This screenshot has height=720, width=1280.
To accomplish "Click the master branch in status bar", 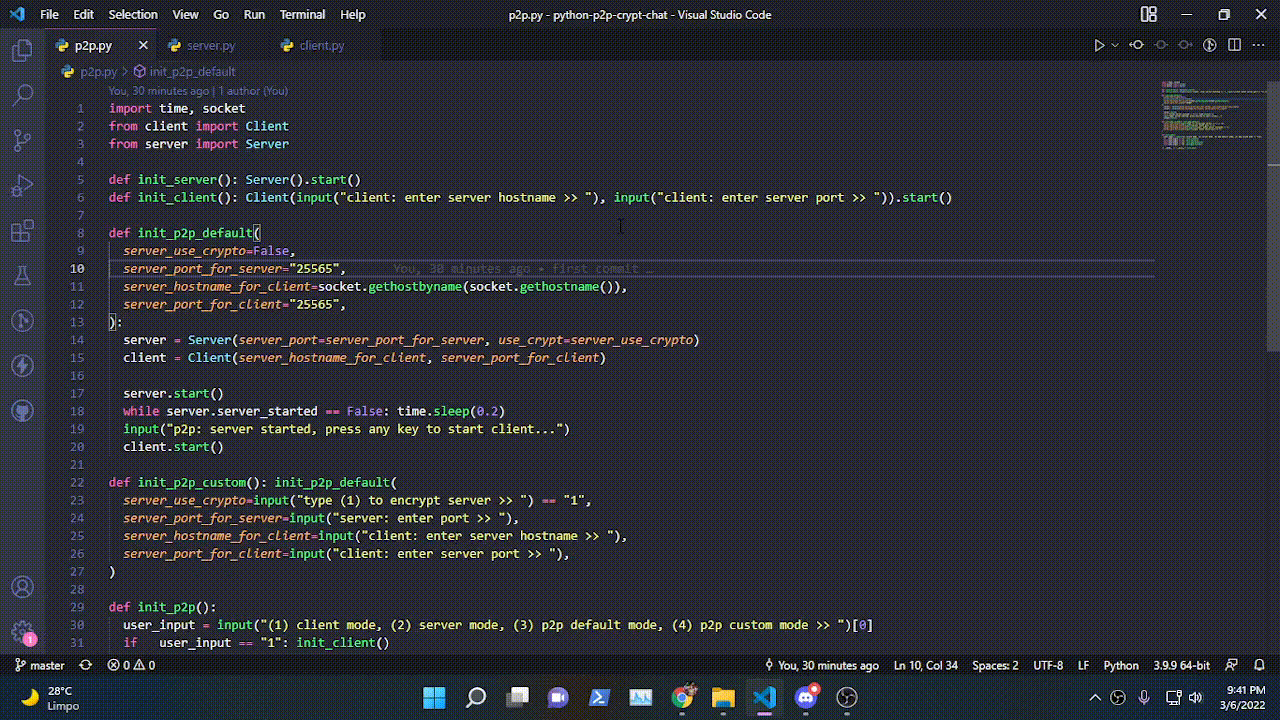I will (40, 665).
